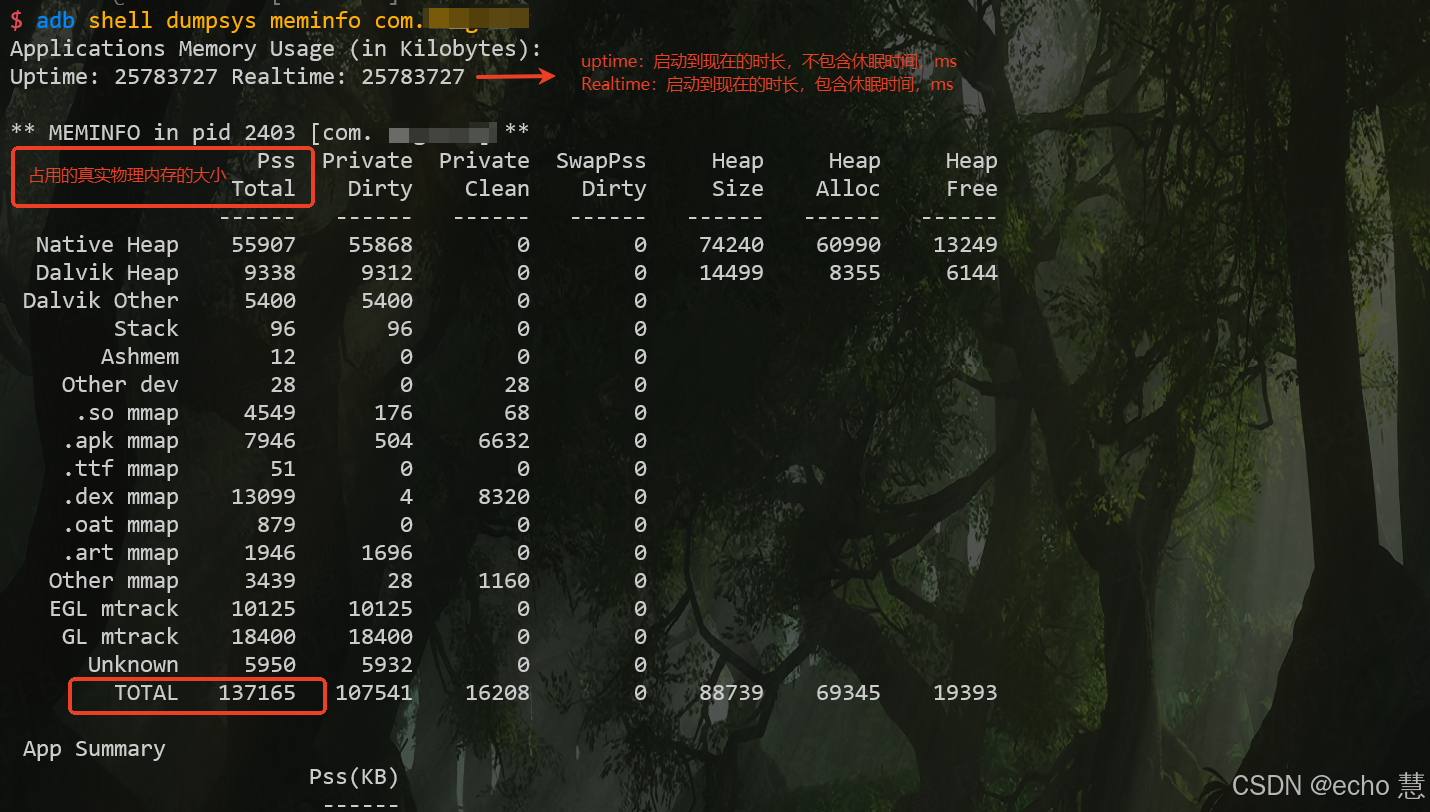This screenshot has width=1430, height=812.
Task: Click the "shell" word in the command
Action: (121, 20)
